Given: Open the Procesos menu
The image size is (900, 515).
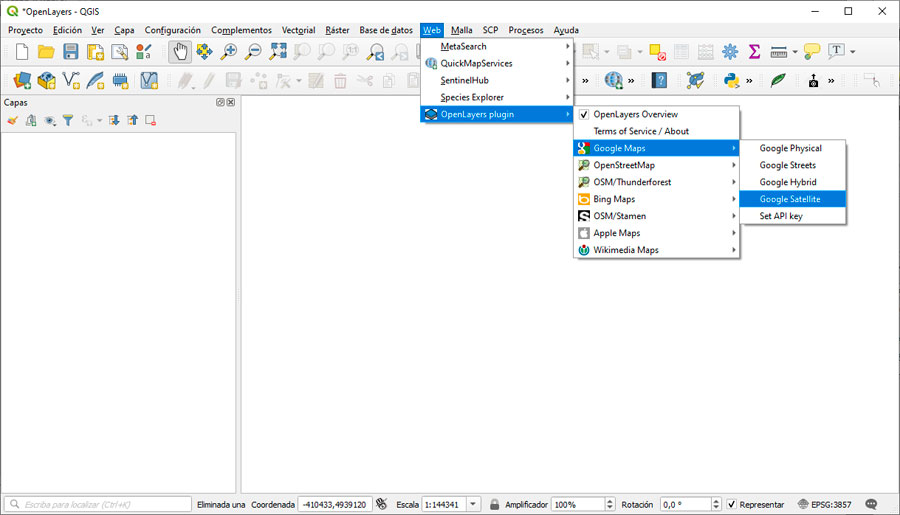Looking at the screenshot, I should [x=526, y=30].
